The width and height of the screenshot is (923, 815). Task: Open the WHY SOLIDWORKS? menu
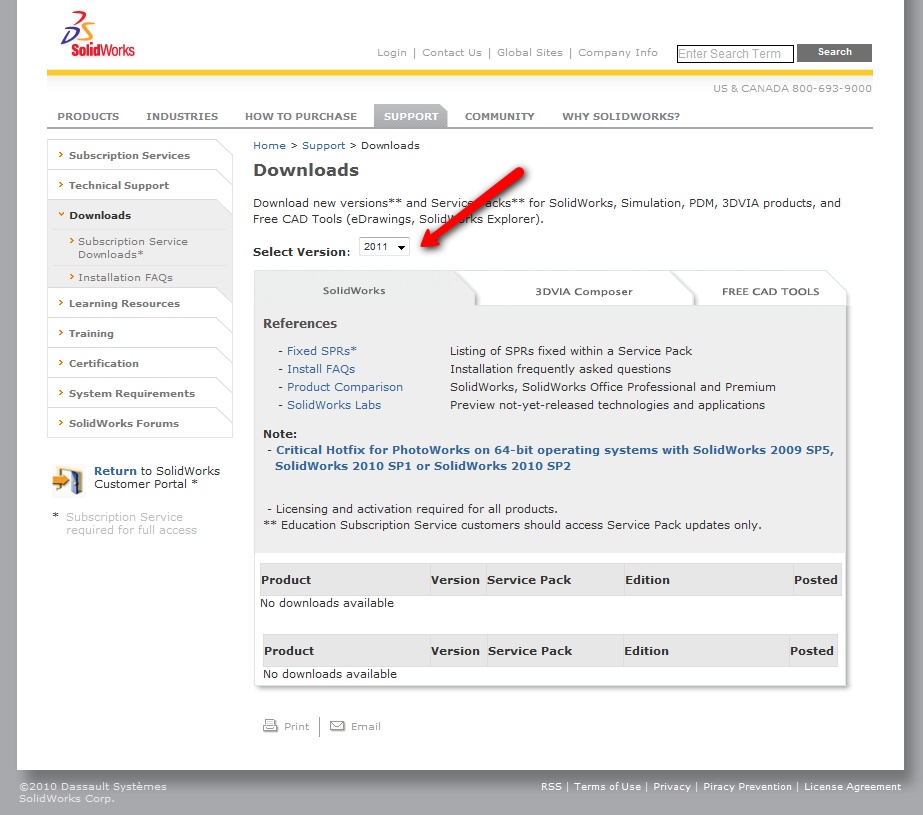(x=621, y=117)
